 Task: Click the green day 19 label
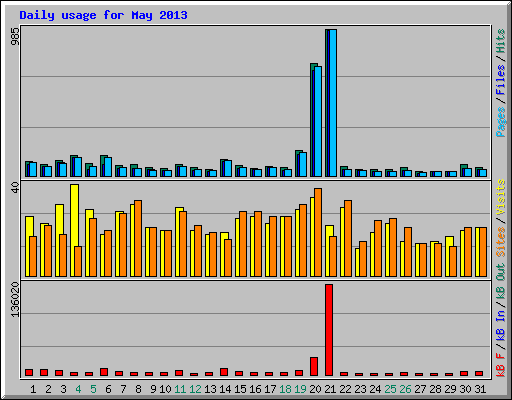tap(300, 389)
